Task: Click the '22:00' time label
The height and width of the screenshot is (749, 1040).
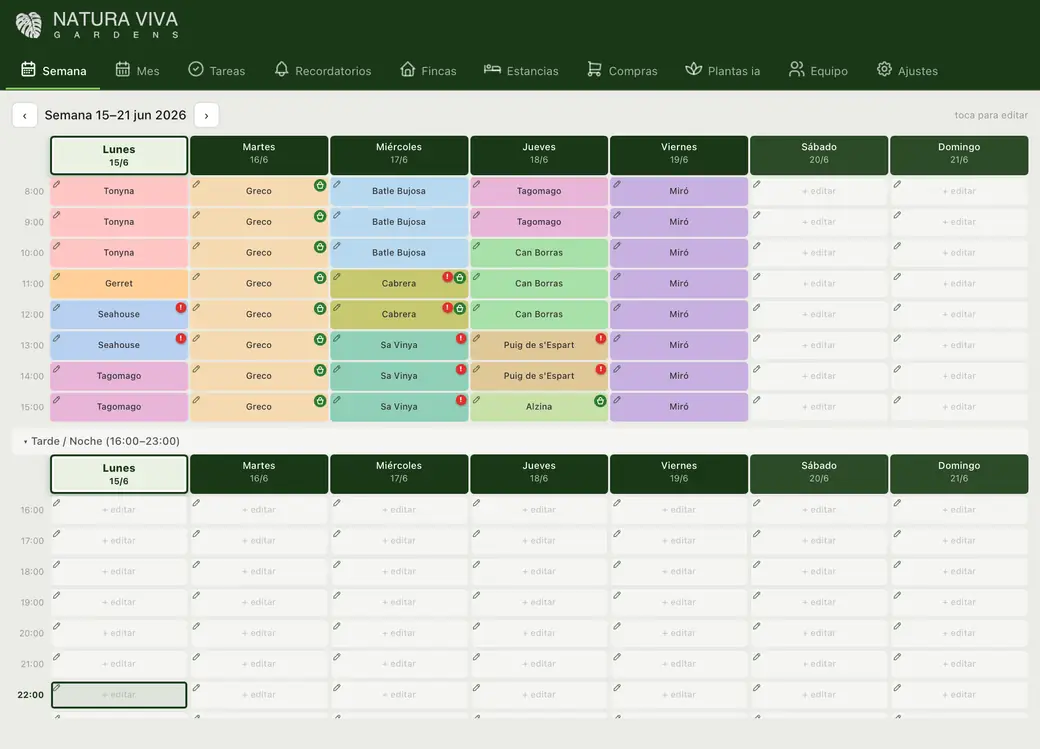Action: pyautogui.click(x=31, y=695)
